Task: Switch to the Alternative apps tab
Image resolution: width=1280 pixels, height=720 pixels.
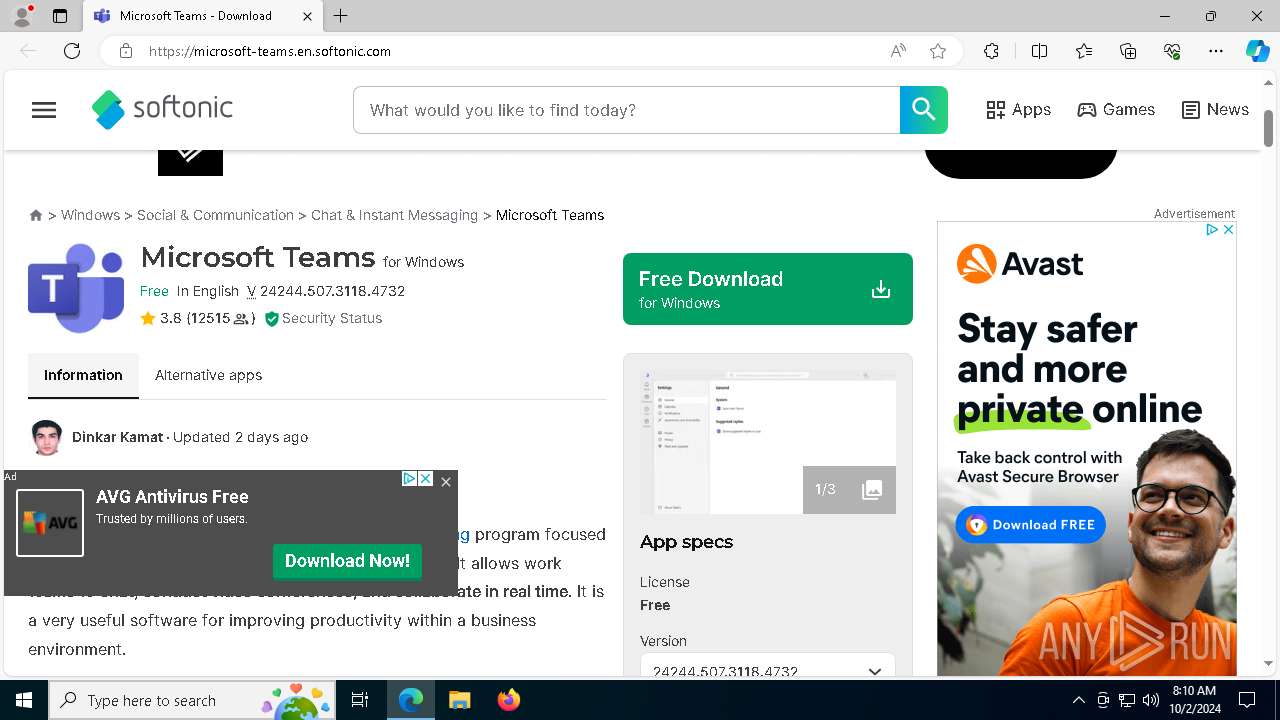Action: [208, 375]
